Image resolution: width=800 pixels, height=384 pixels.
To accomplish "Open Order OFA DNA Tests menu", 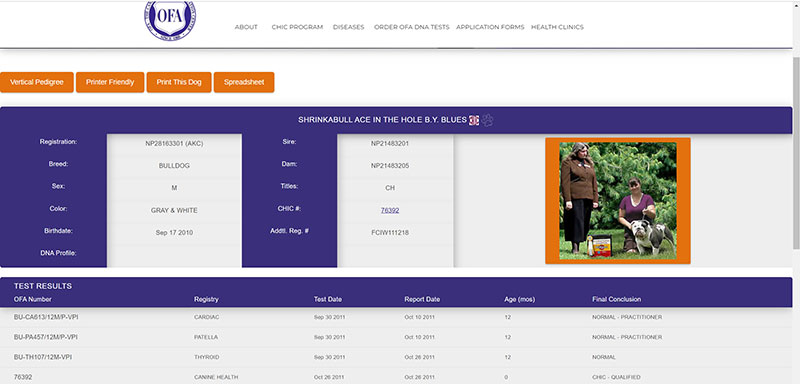I will 412,27.
